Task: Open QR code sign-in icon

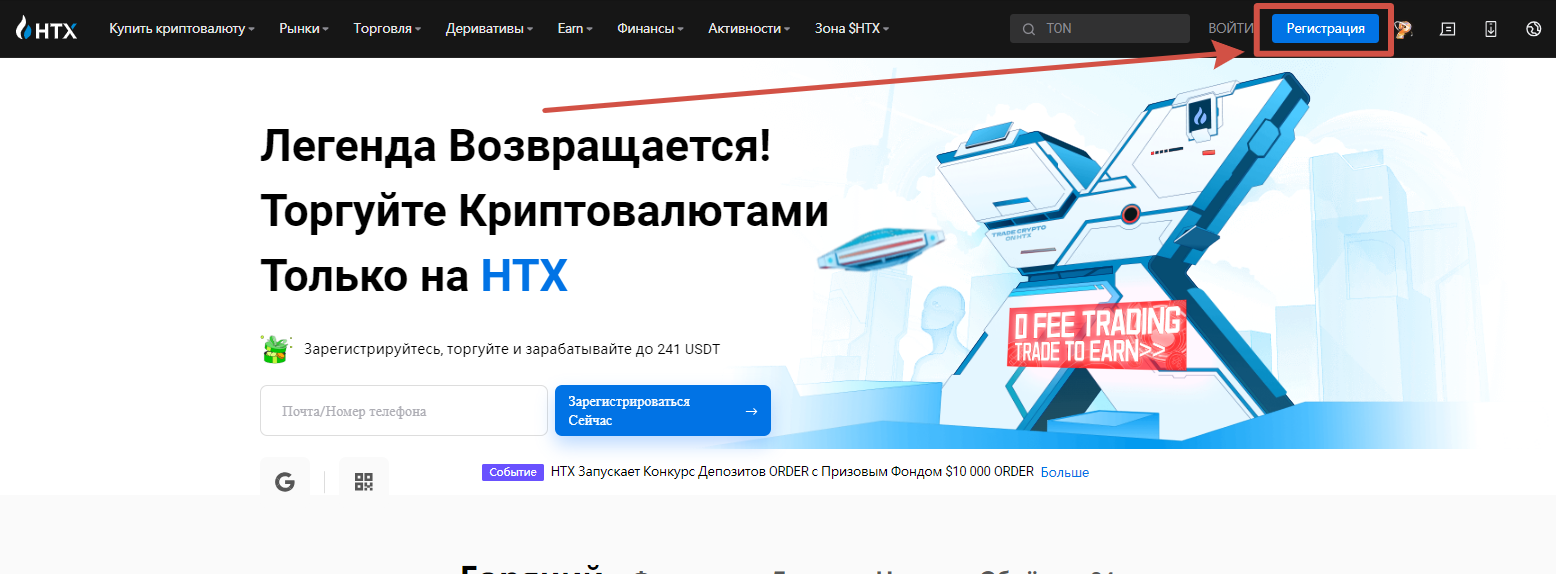Action: (x=363, y=482)
